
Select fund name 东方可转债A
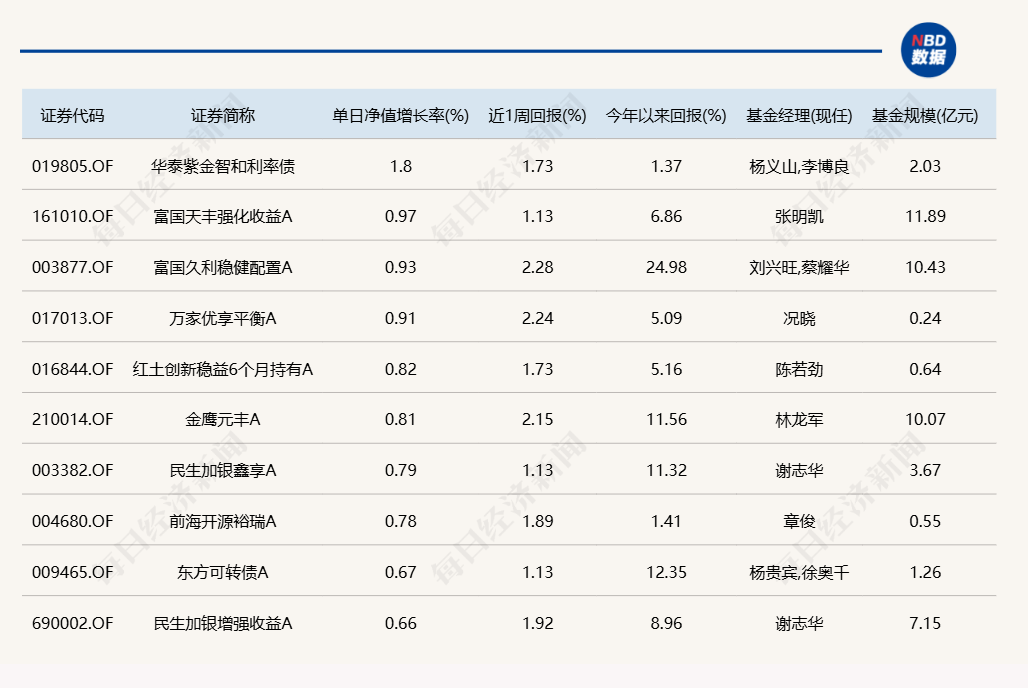tap(223, 573)
